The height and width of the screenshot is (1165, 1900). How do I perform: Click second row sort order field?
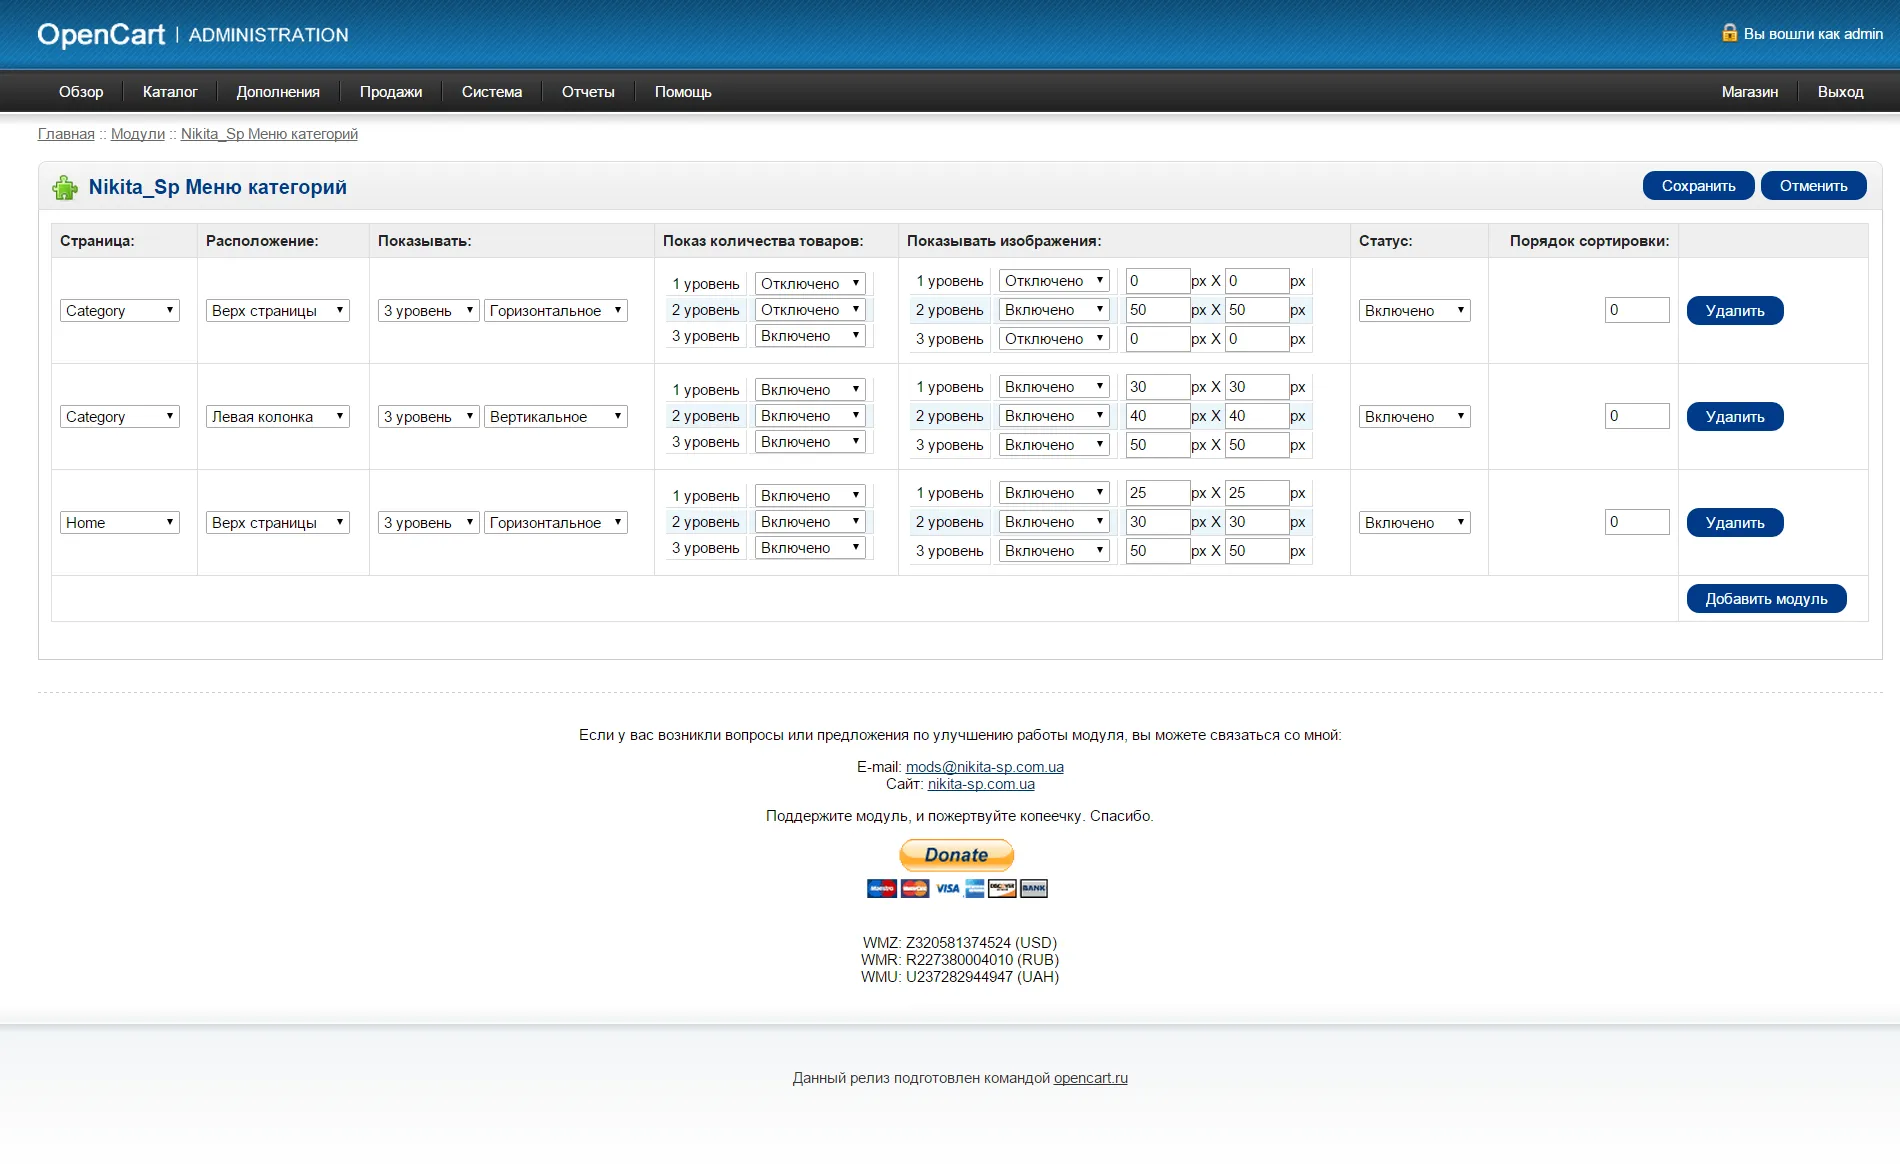click(1637, 416)
